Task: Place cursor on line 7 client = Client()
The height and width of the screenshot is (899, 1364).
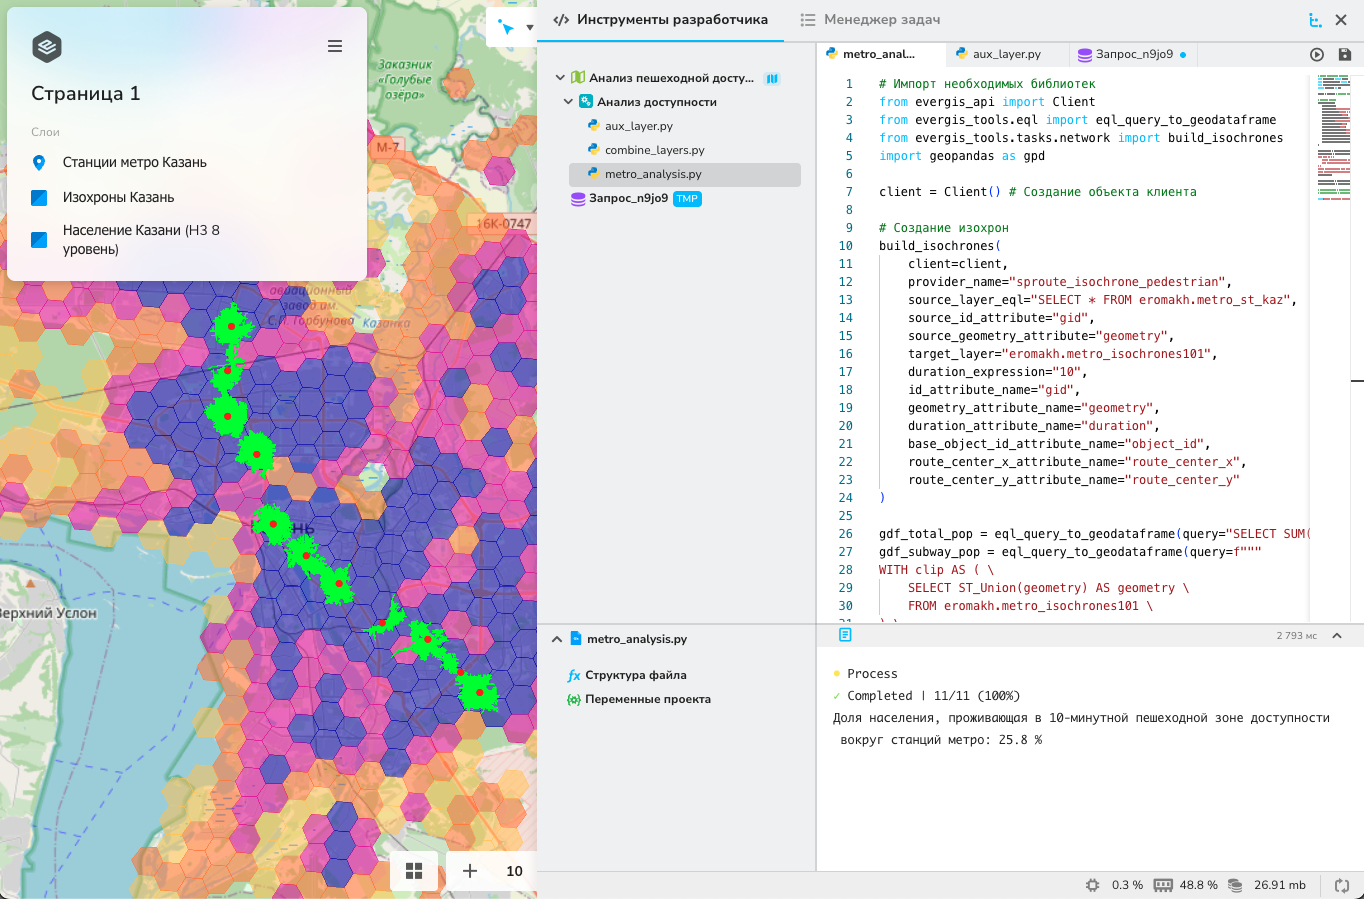Action: point(1037,192)
